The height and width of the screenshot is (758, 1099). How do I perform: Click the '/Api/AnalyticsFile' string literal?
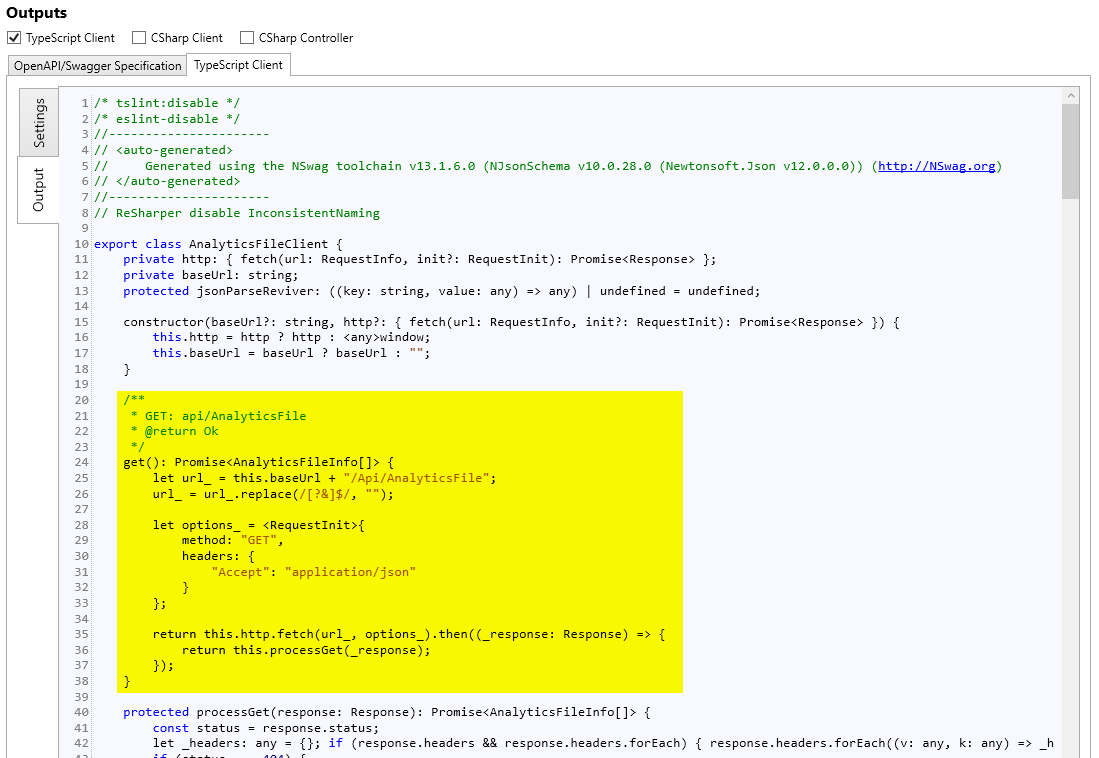[x=416, y=478]
